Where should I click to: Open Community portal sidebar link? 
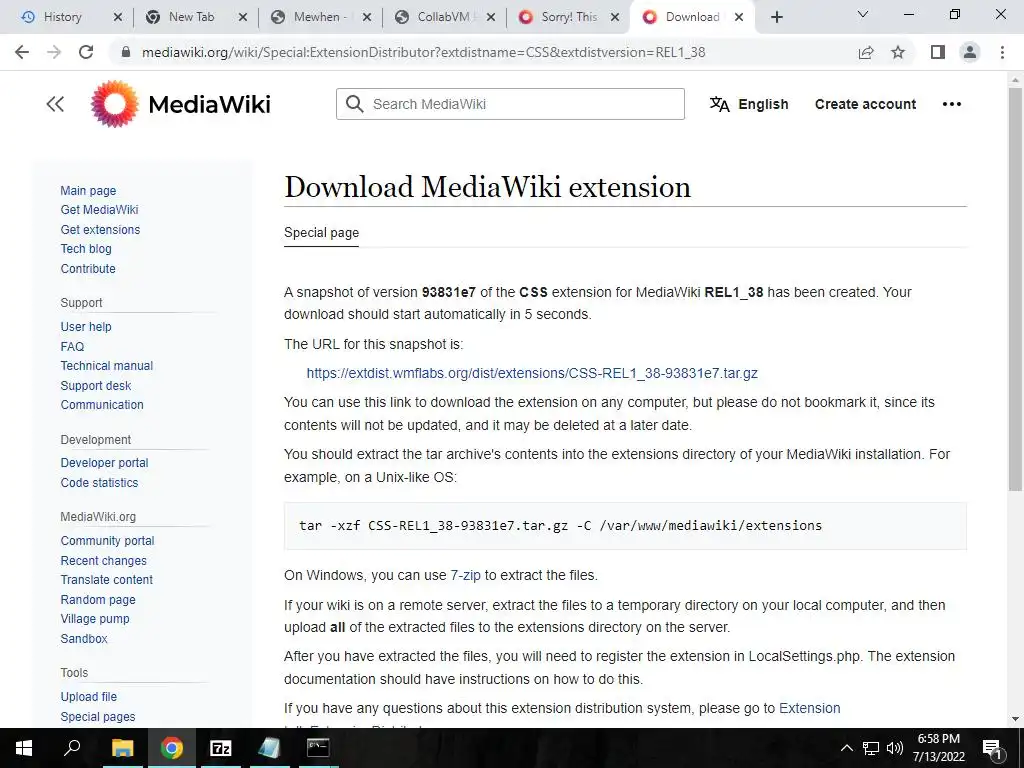107,541
